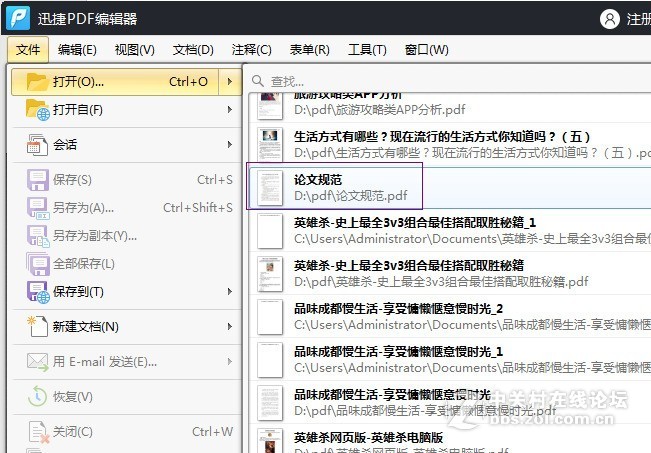
Task: Open recent file 生活方式有哪些 (五)
Action: pos(450,144)
